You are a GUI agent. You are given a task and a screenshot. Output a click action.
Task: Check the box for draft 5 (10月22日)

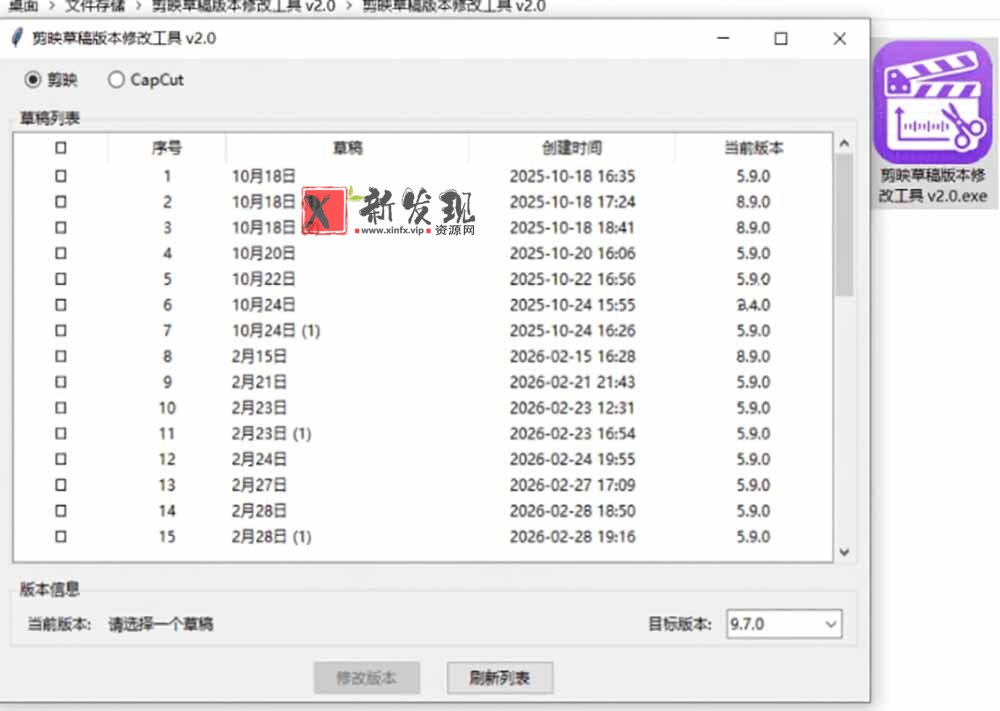(x=61, y=279)
